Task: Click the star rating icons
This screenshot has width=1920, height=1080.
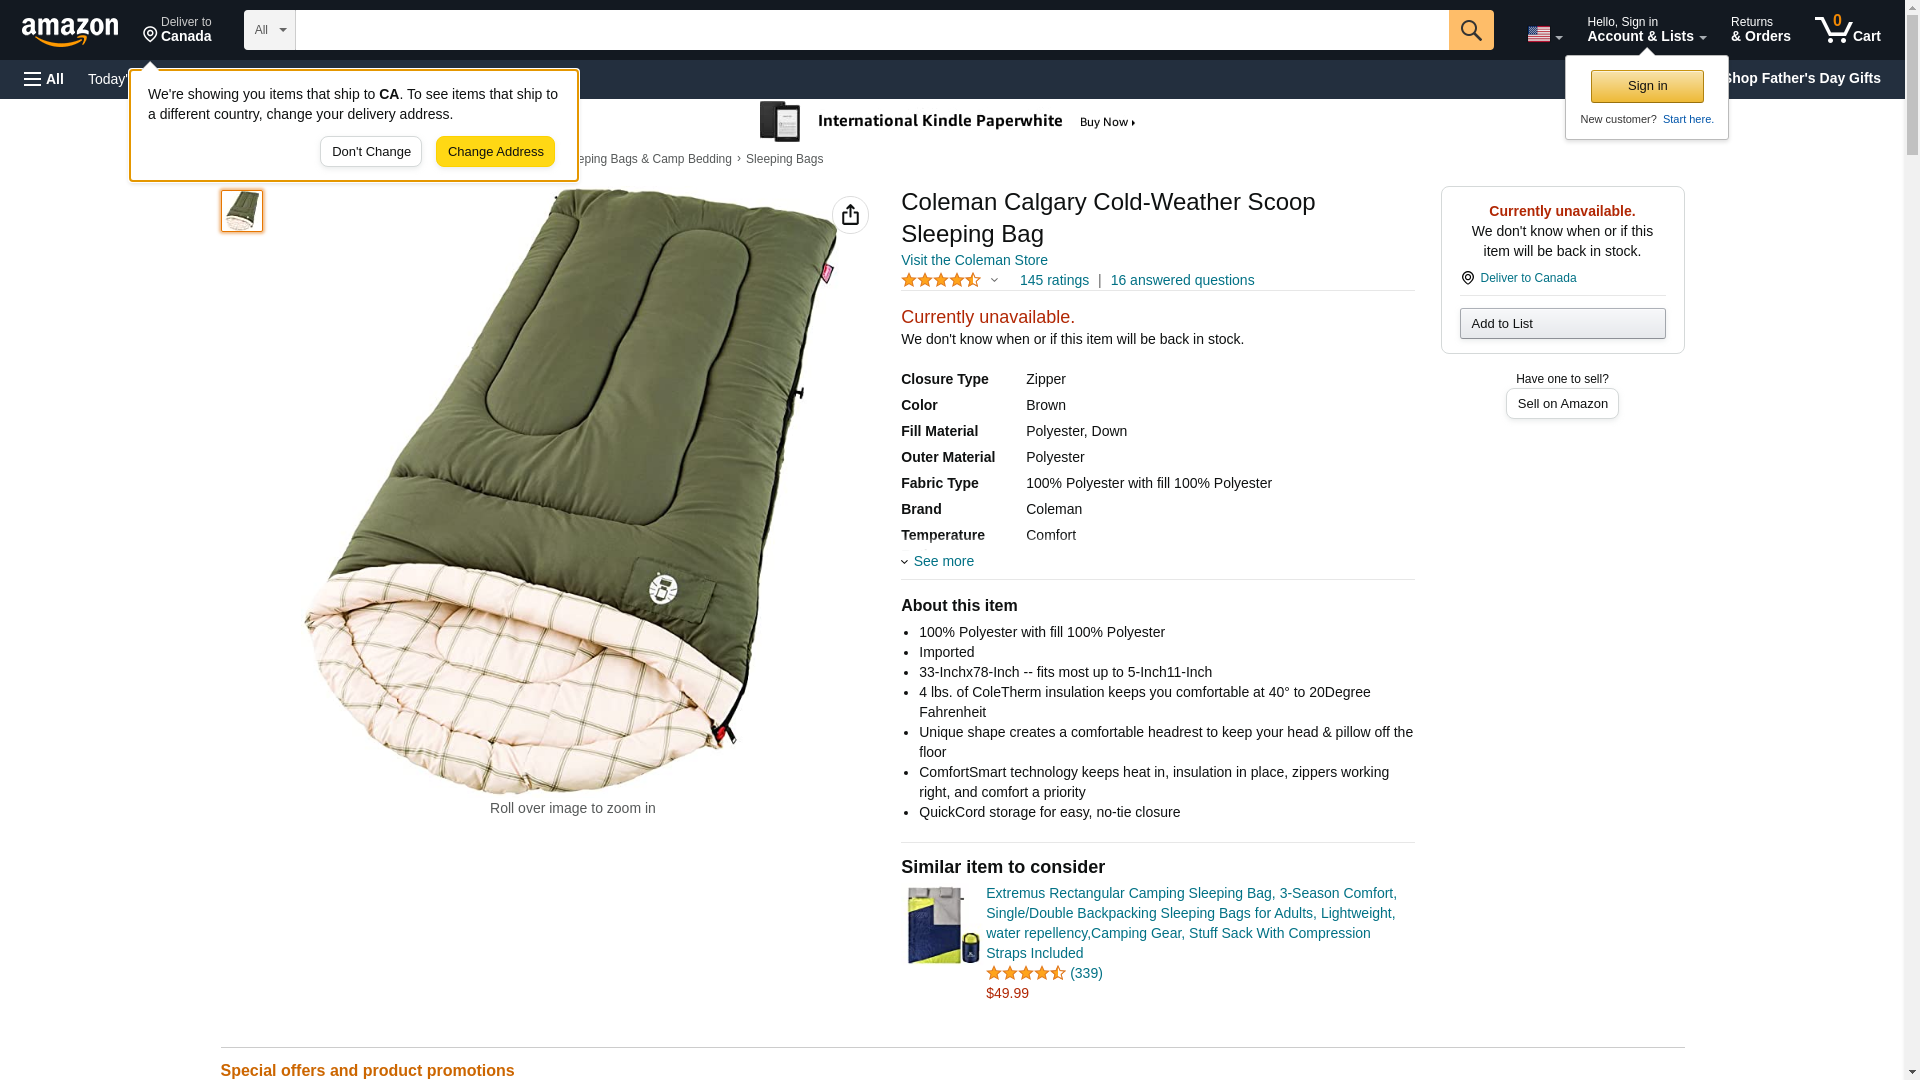Action: pos(941,281)
